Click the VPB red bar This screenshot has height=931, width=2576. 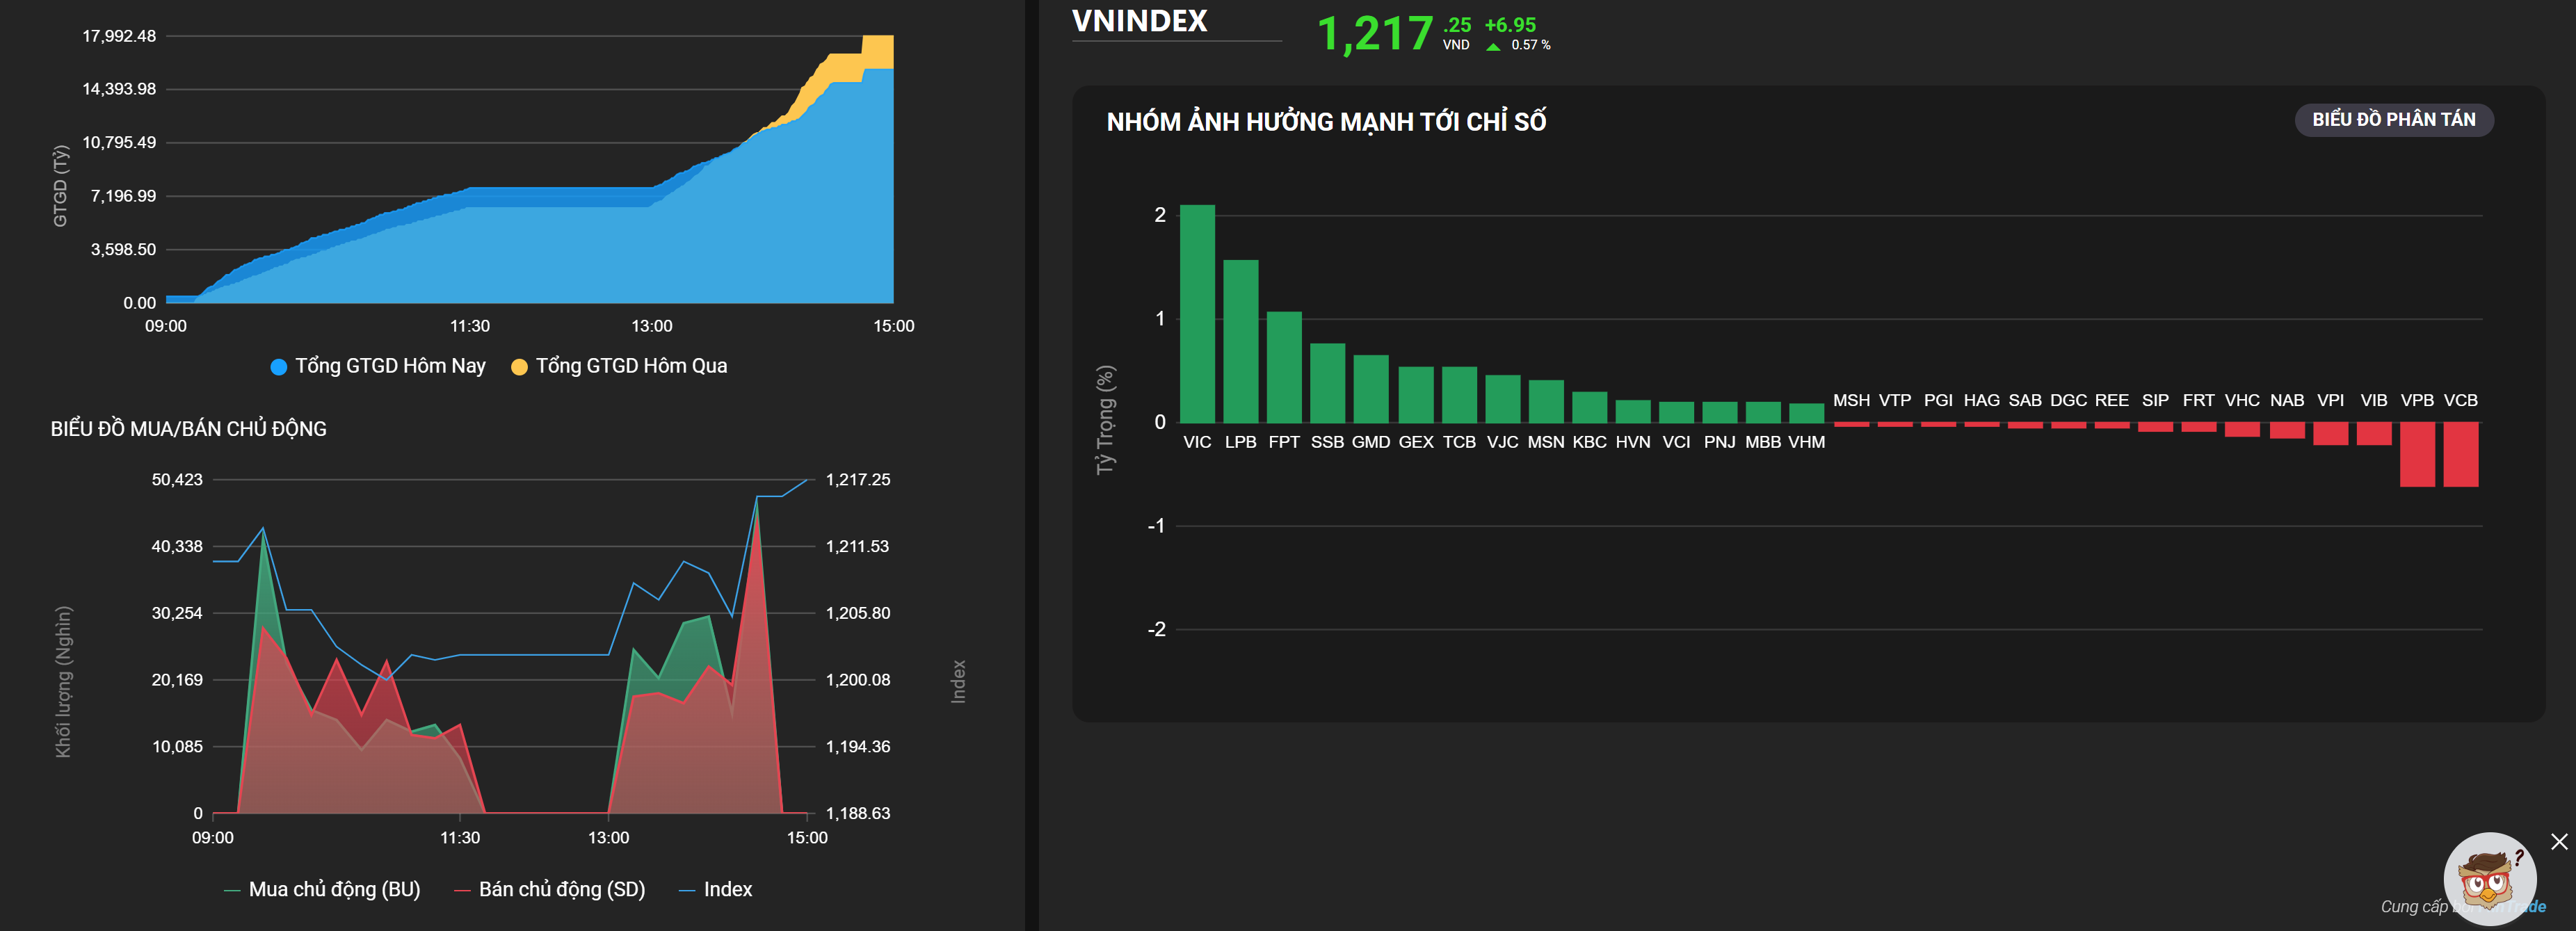click(x=2417, y=454)
